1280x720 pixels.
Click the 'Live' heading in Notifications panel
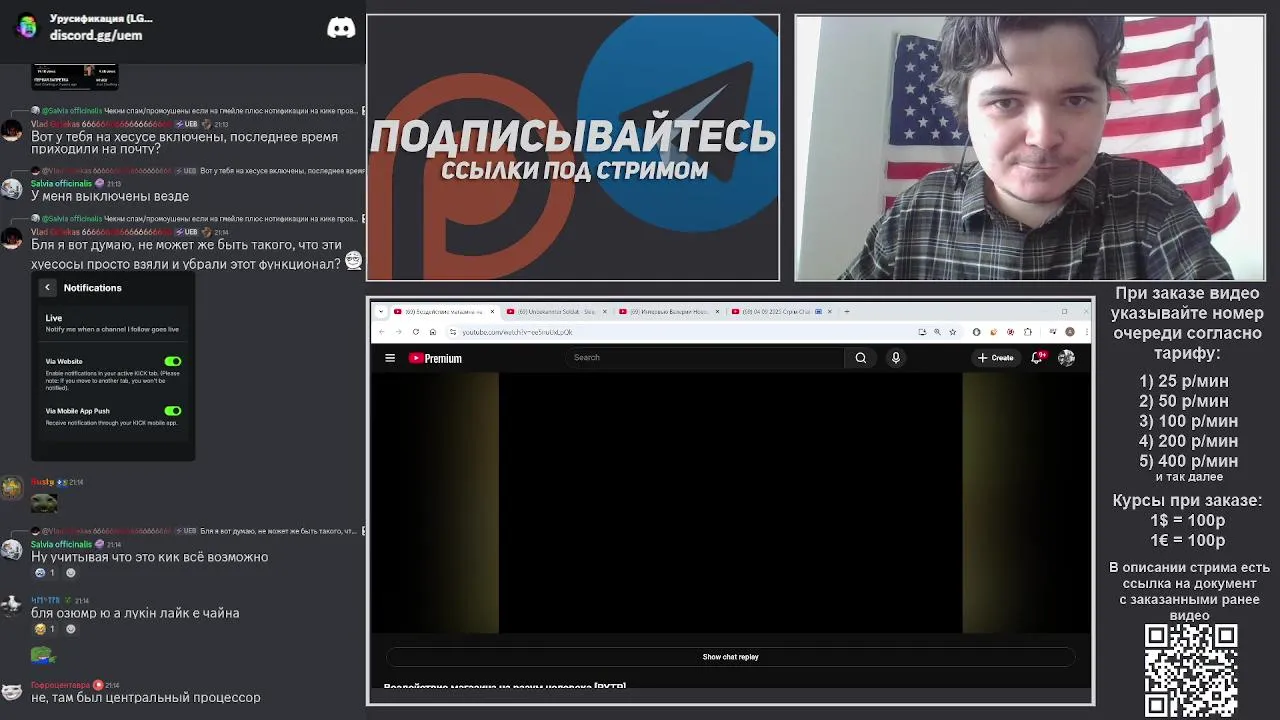(x=54, y=318)
